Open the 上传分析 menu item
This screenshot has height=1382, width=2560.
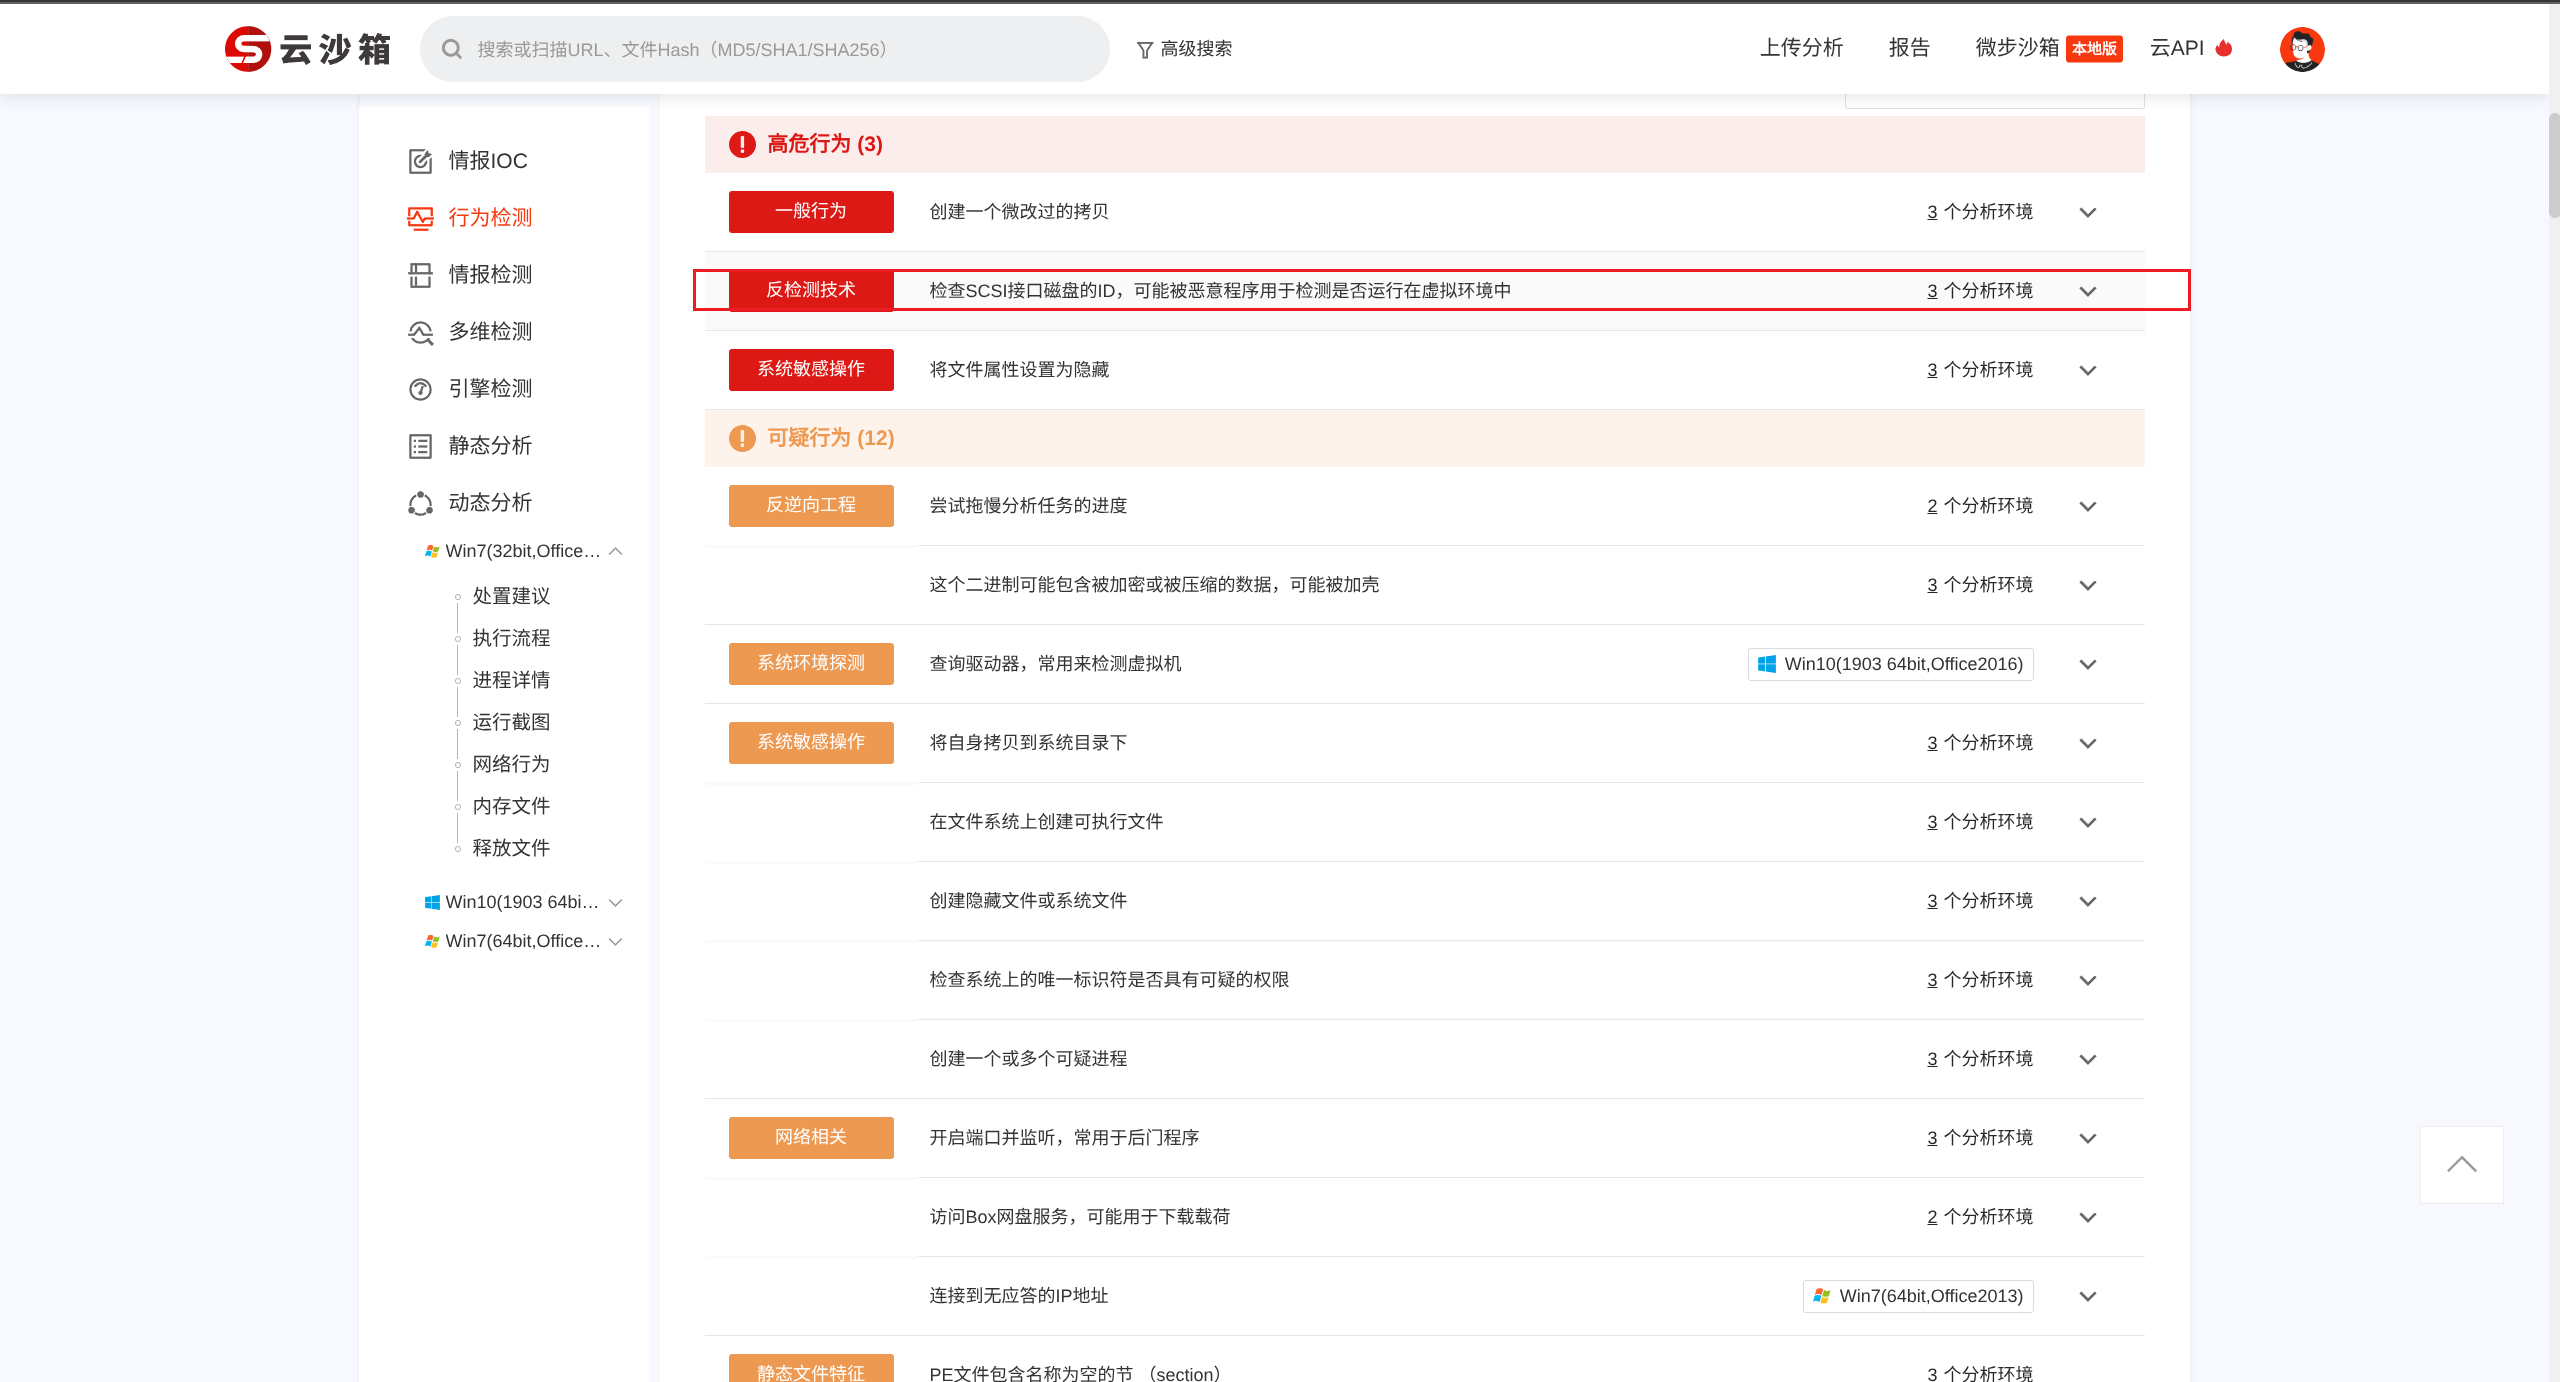click(1801, 48)
